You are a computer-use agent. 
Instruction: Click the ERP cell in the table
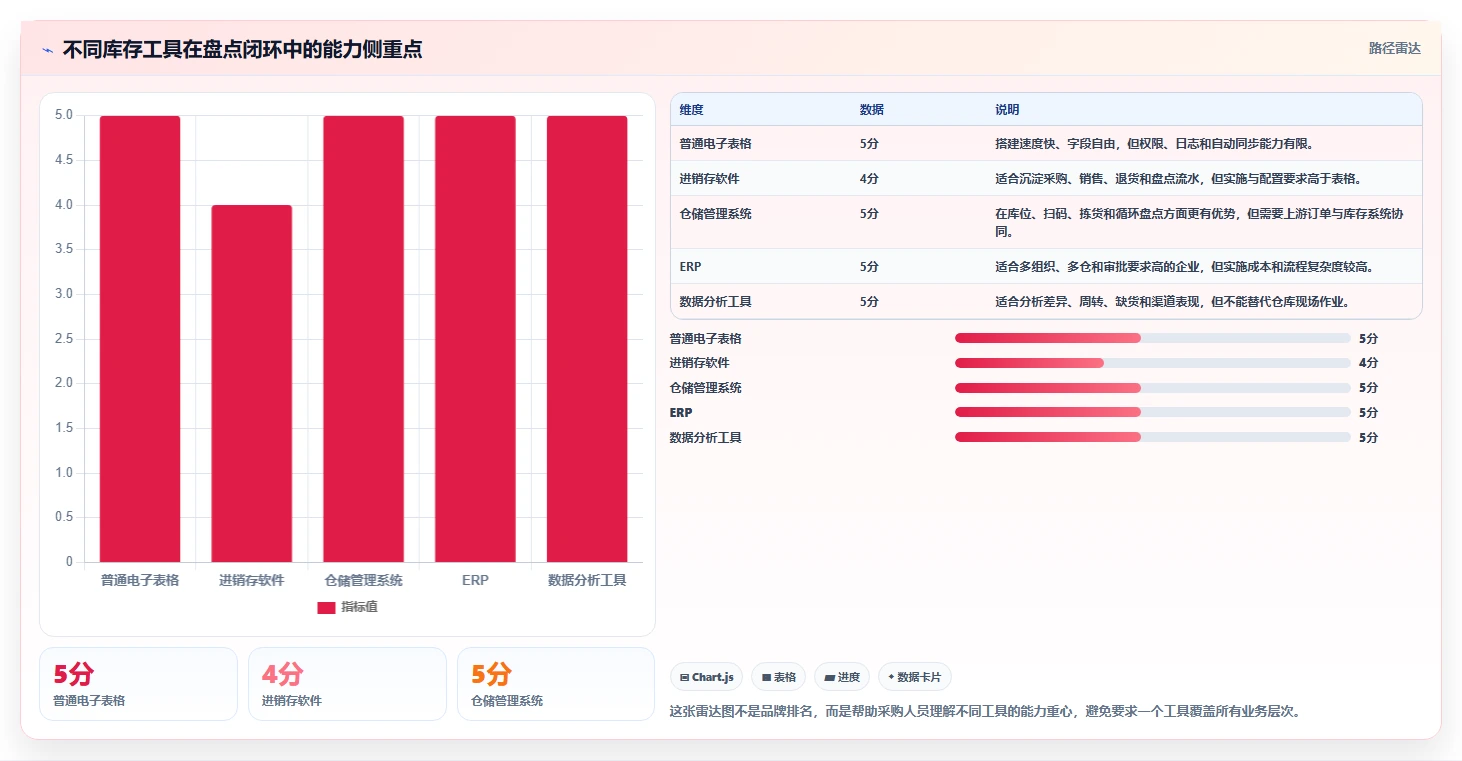[x=690, y=267]
